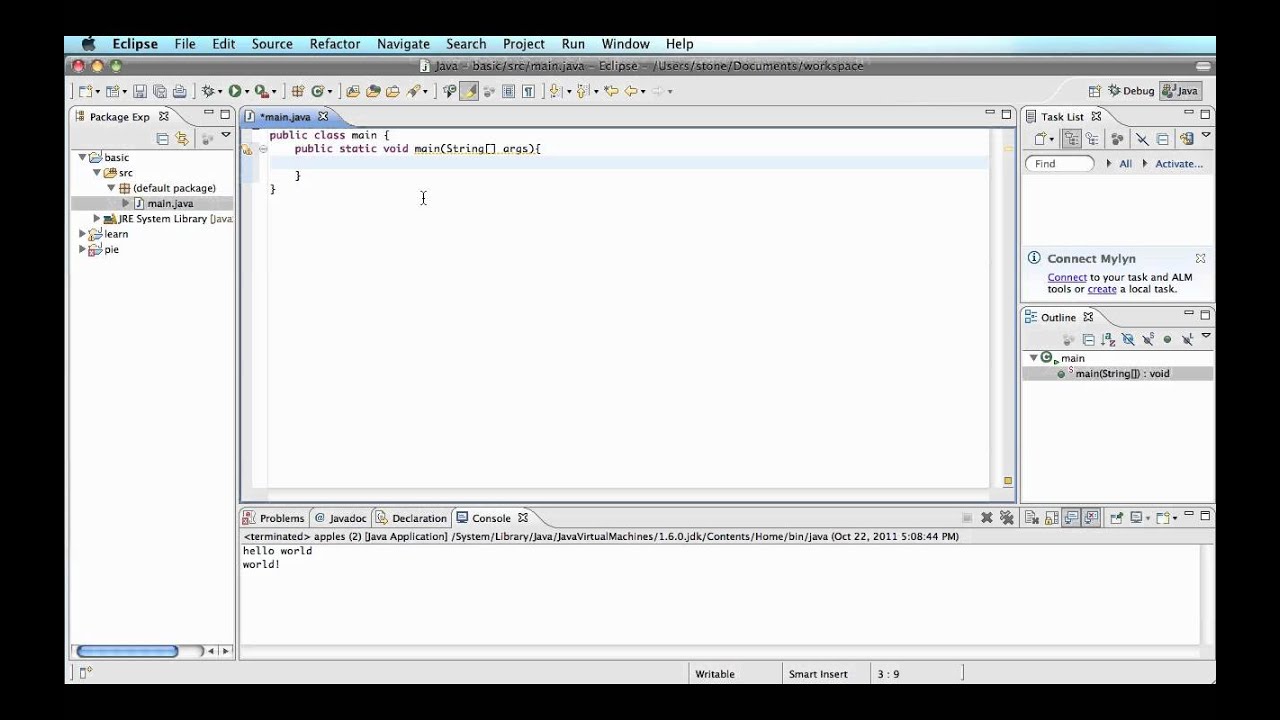Toggle Block Selection Mode toolbar icon
The height and width of the screenshot is (720, 1280).
[508, 91]
